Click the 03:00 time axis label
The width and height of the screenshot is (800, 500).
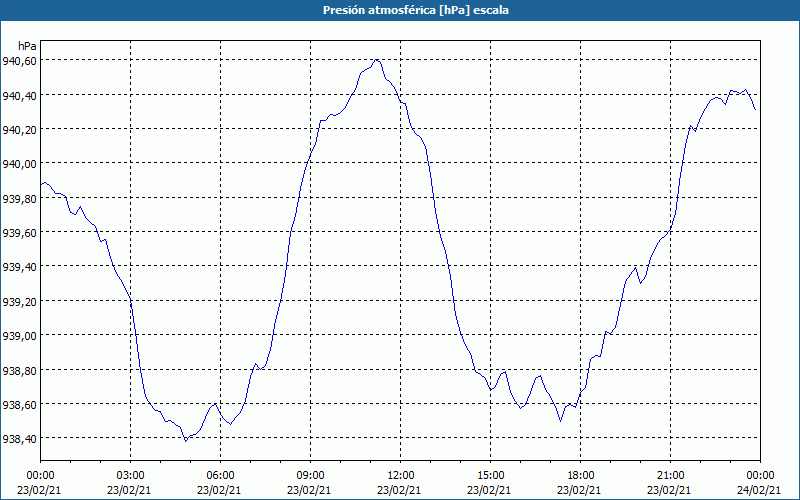pos(131,476)
